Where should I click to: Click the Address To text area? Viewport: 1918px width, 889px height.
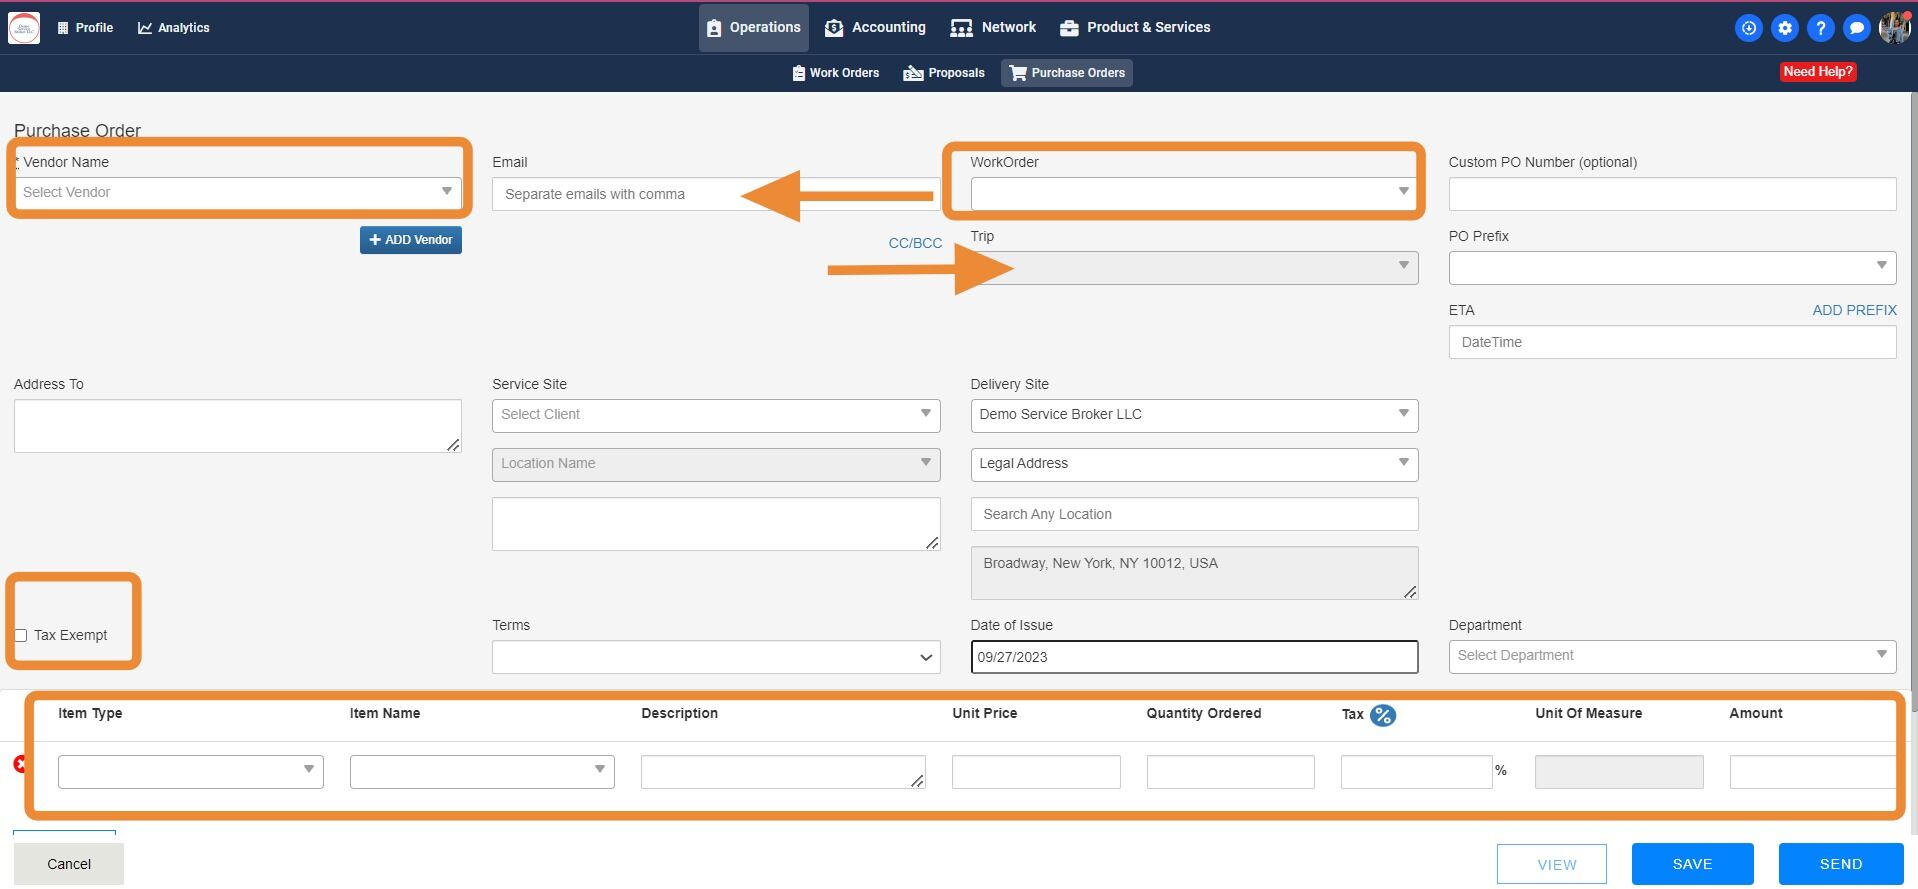tap(238, 426)
